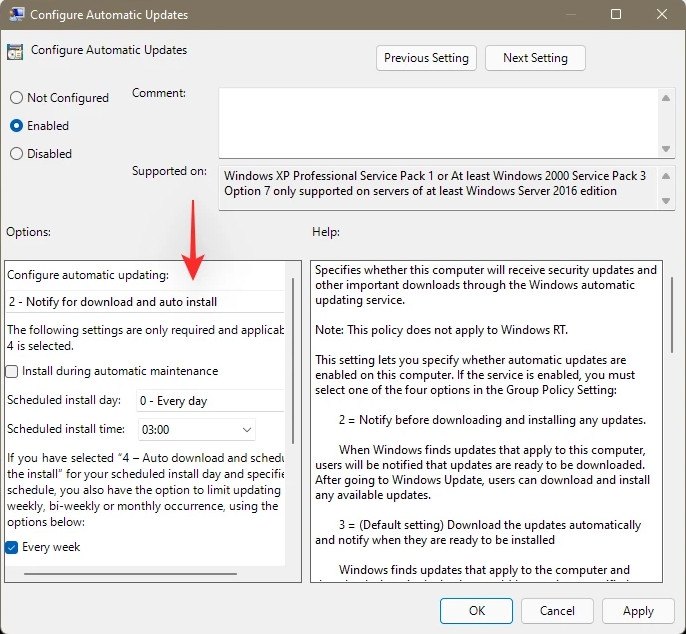Screen dimensions: 686x634
Task: Check Install during automatic maintenance
Action: (12, 371)
